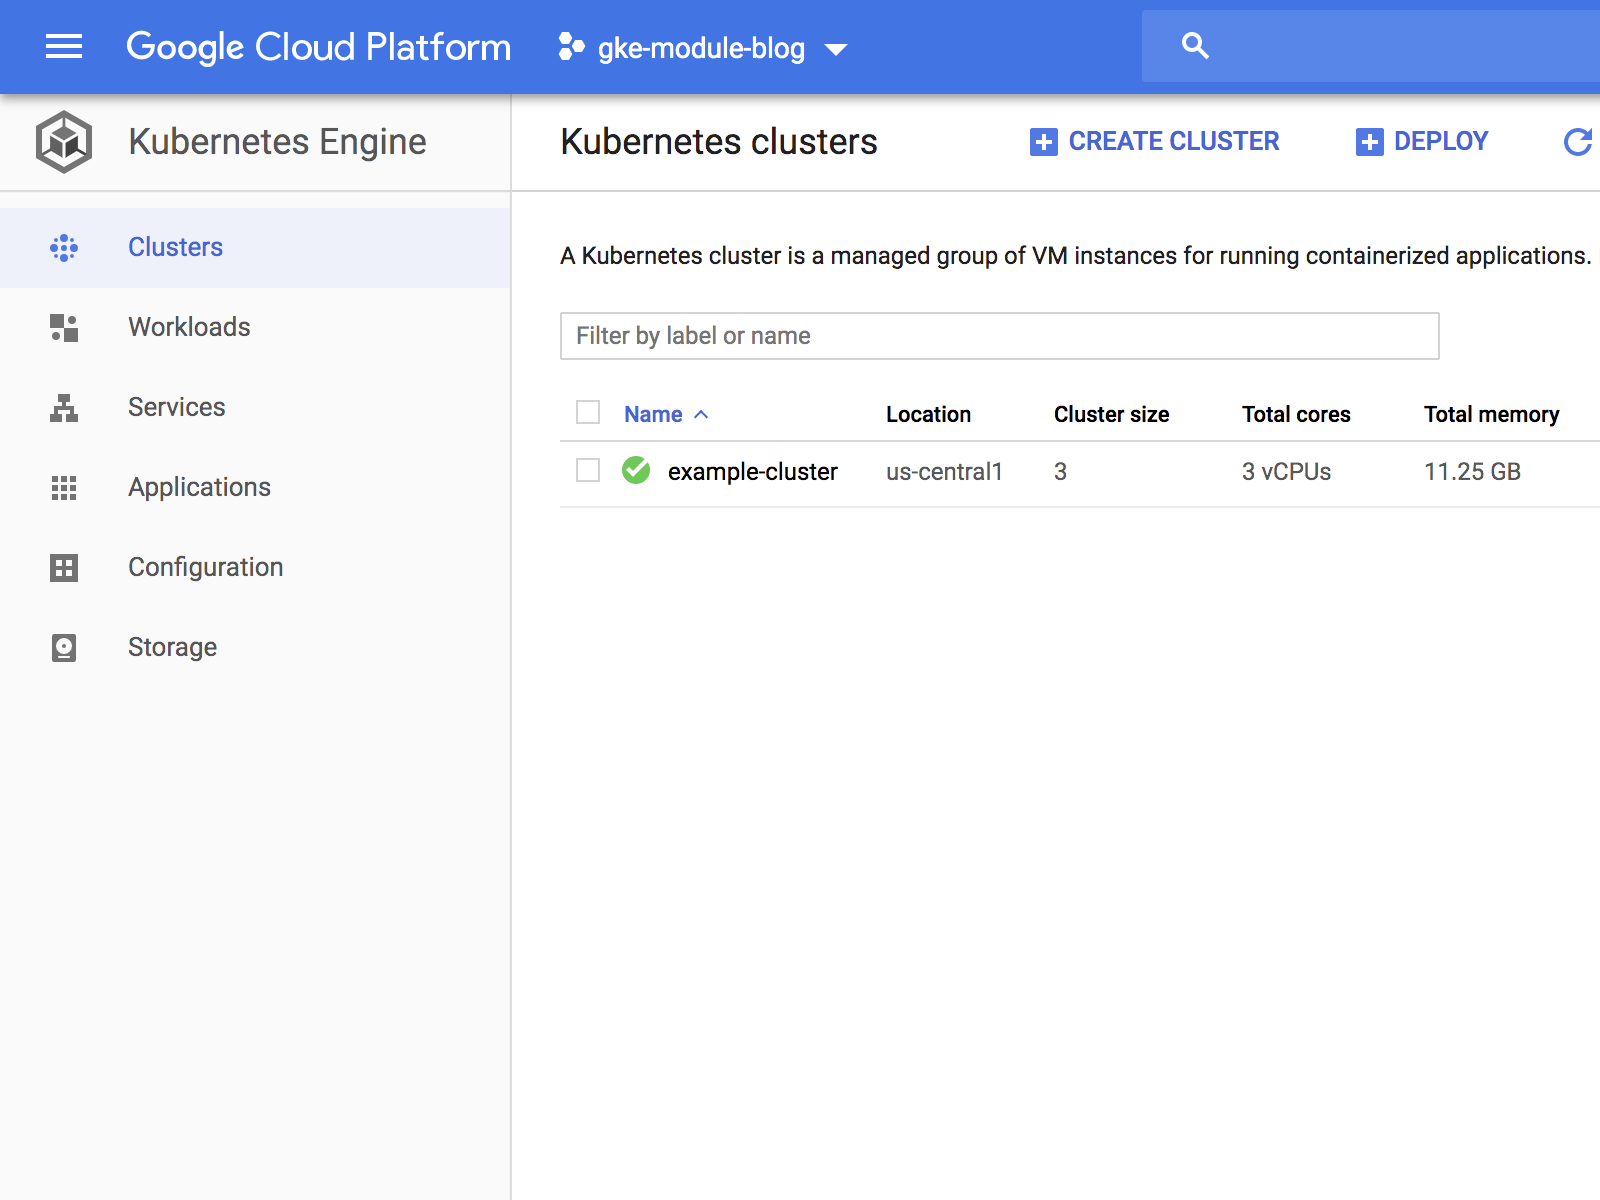Click the plus icon for Deploy
The height and width of the screenshot is (1200, 1600).
coord(1369,142)
